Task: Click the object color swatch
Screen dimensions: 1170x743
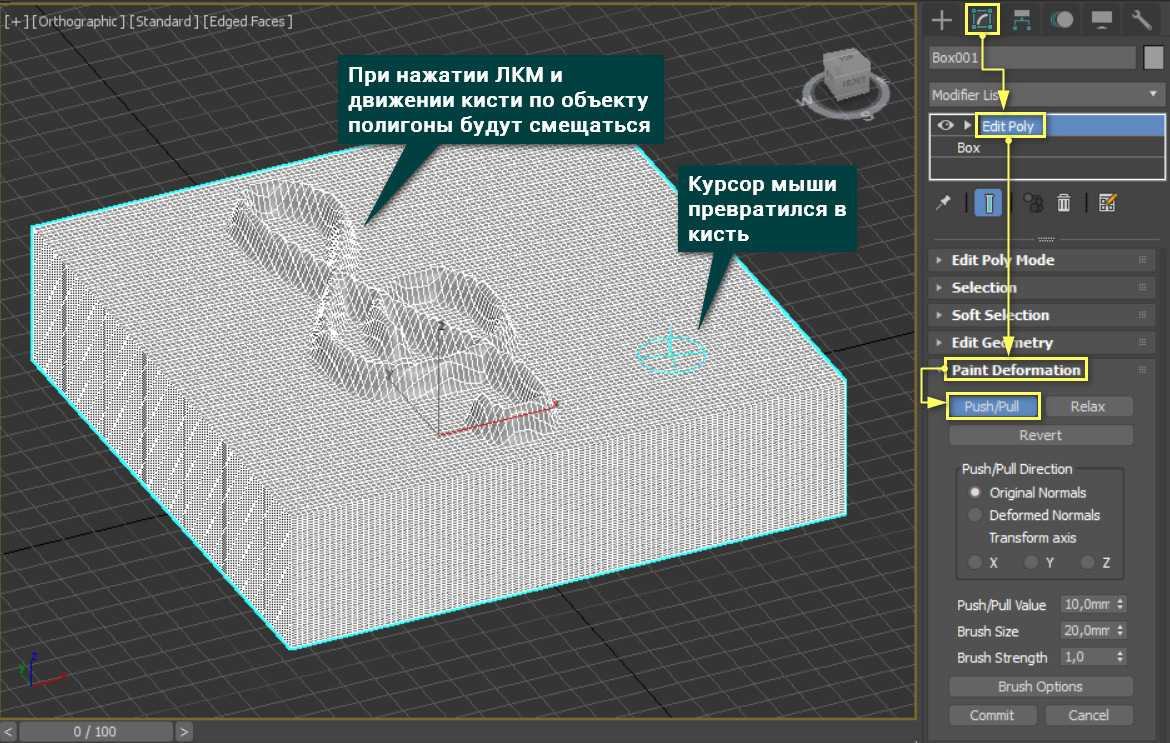Action: click(x=1153, y=57)
